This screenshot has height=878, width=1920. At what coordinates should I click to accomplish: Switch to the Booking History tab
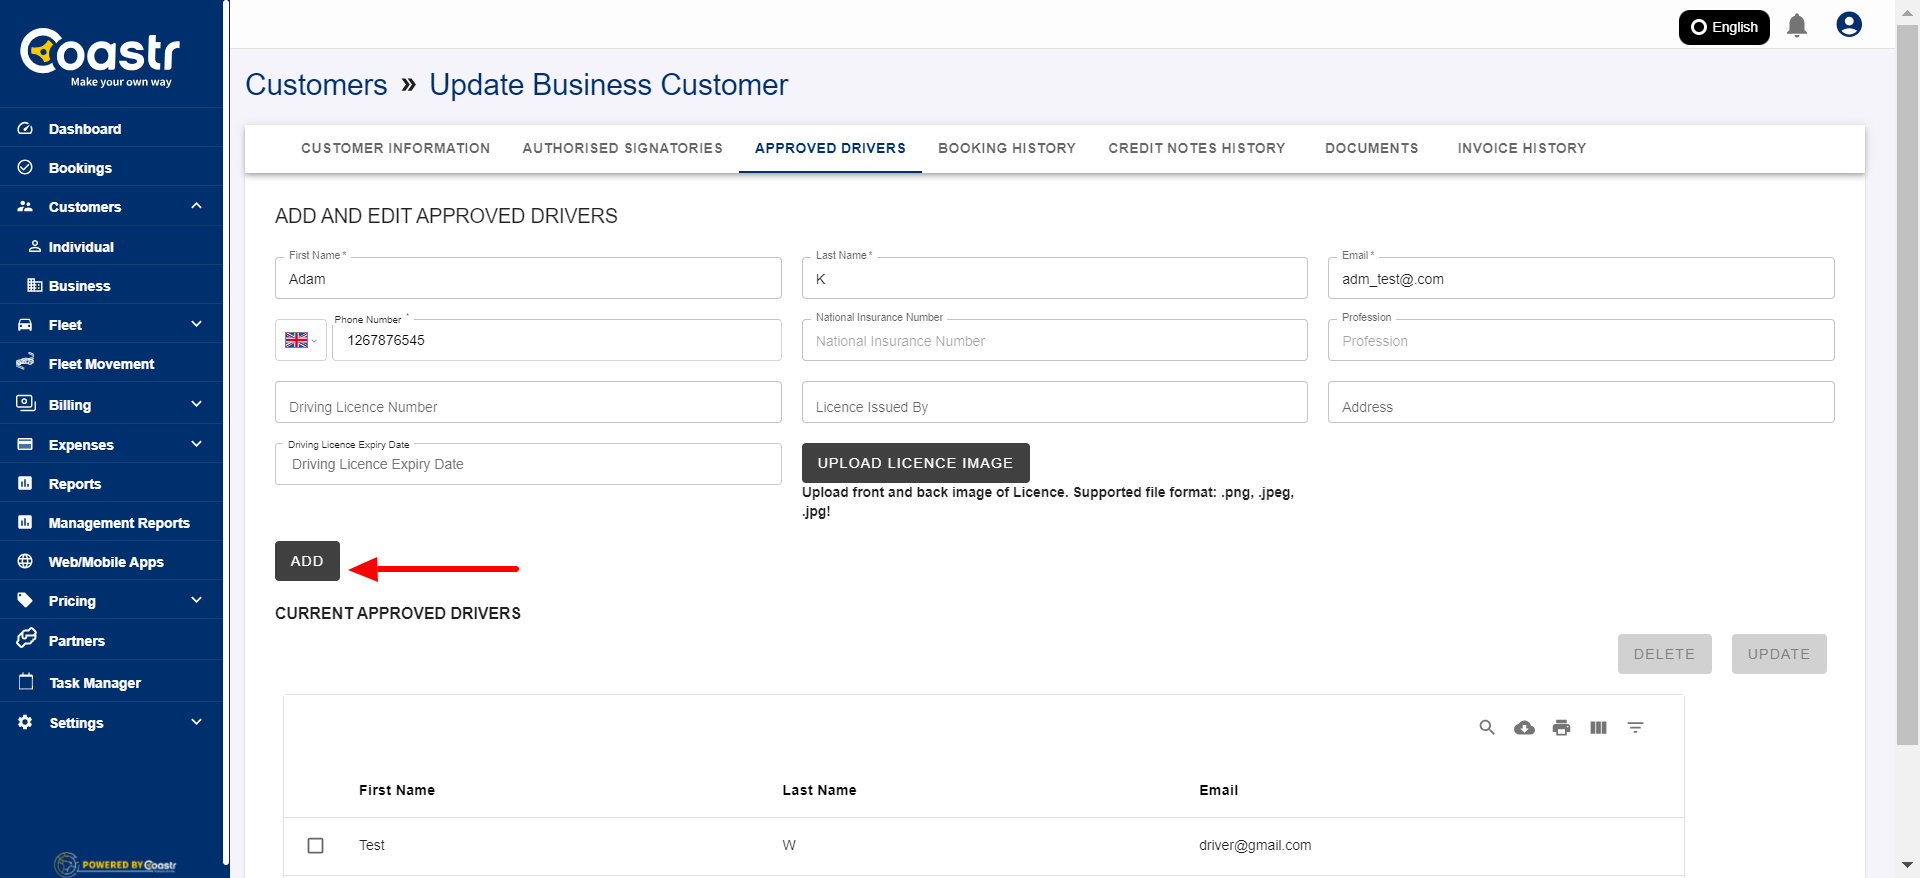coord(1006,148)
